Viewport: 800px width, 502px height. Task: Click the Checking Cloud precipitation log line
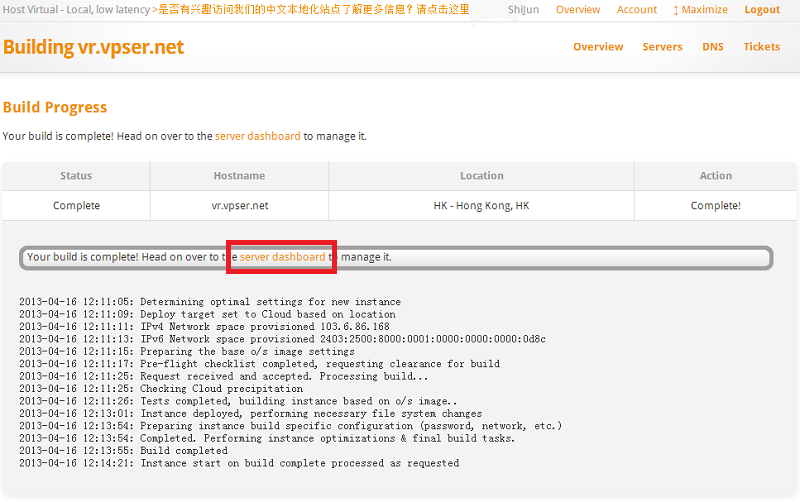[x=161, y=389]
